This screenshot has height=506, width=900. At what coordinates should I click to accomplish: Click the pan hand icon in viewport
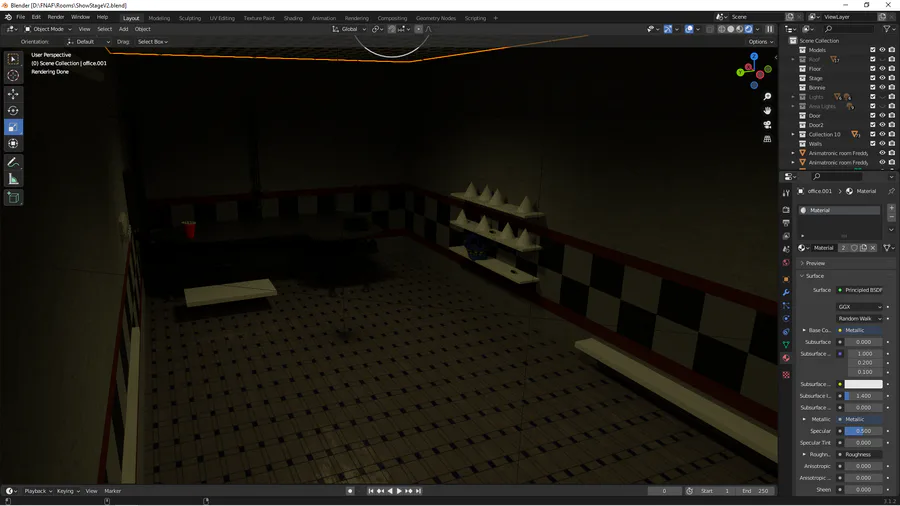[767, 111]
